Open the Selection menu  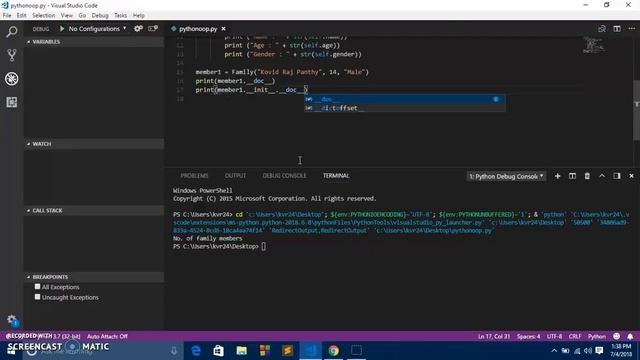coord(43,15)
